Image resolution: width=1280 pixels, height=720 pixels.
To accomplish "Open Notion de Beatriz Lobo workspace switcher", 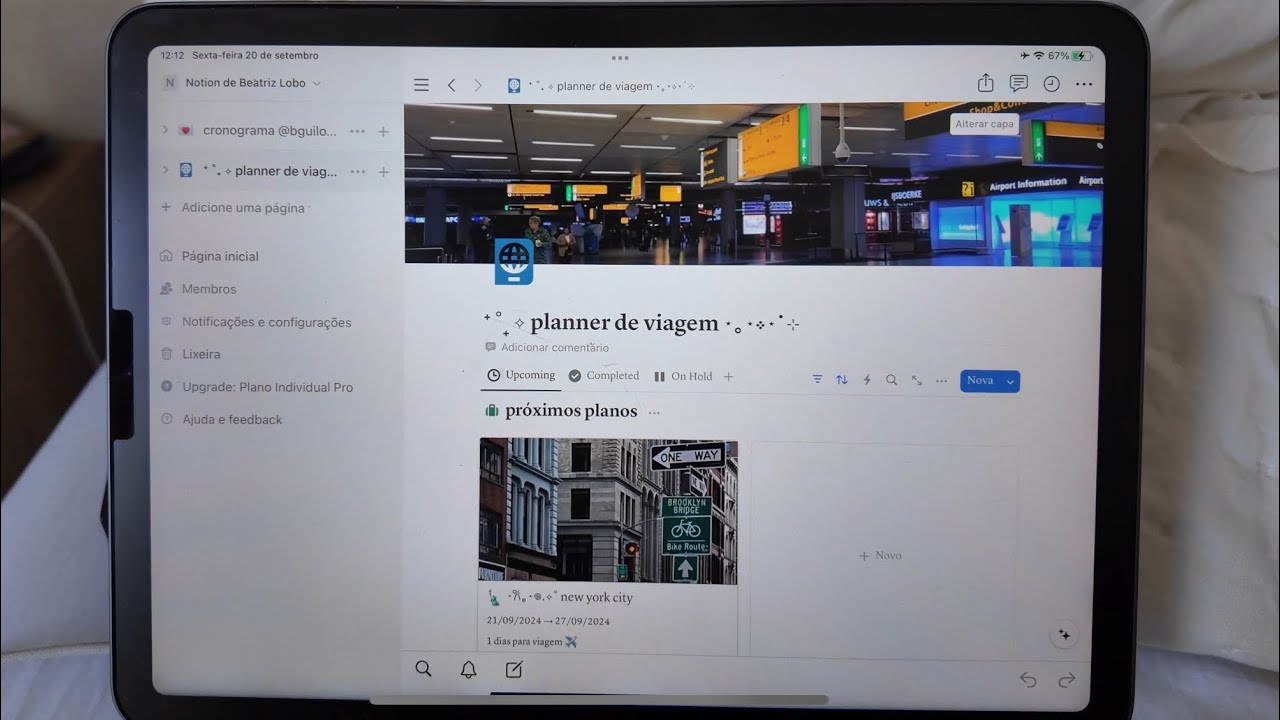I will tap(242, 83).
